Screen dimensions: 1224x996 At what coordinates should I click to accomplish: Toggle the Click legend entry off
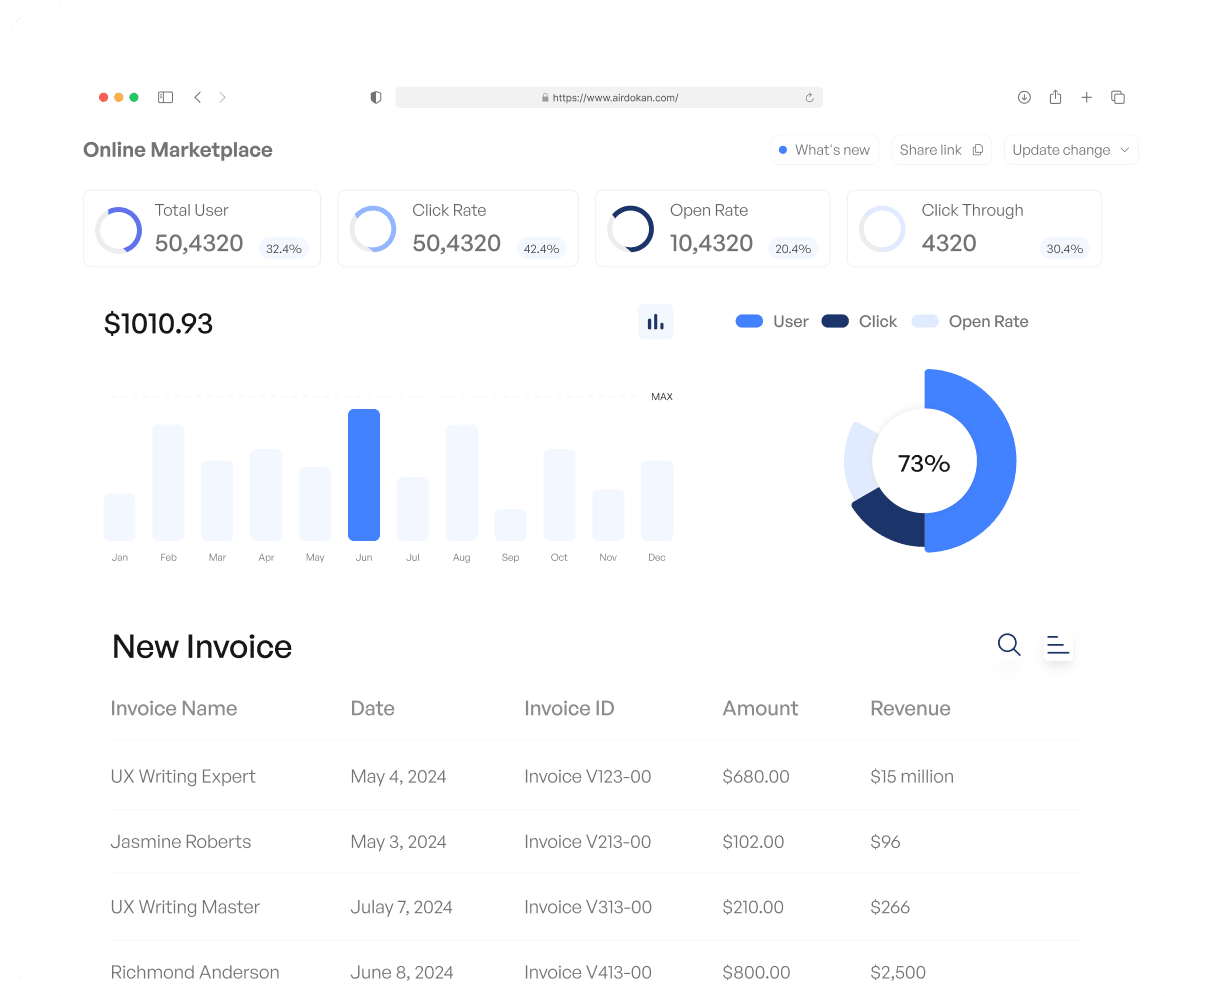click(x=833, y=321)
